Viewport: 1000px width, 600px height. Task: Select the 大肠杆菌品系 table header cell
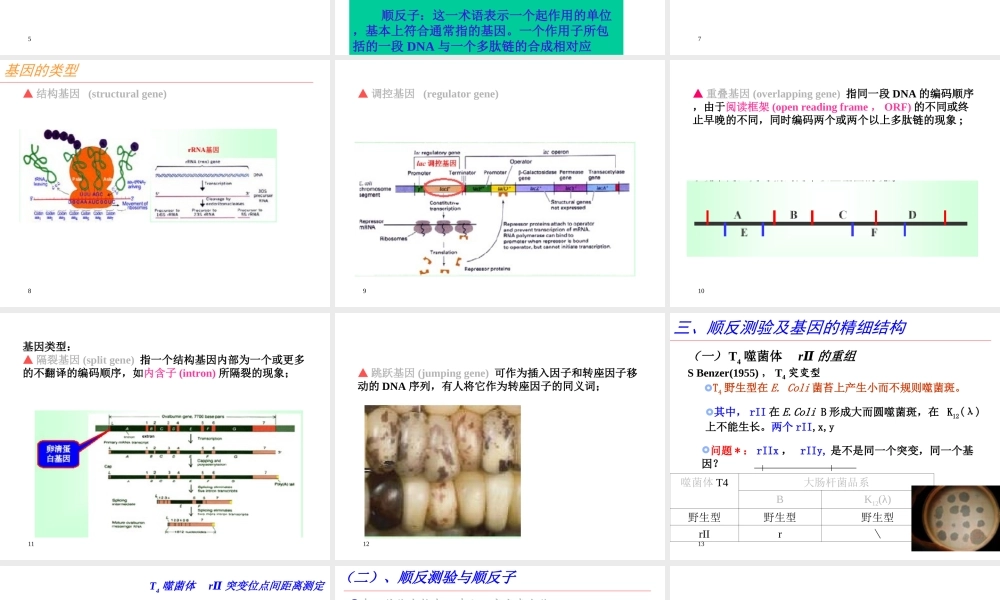[836, 483]
